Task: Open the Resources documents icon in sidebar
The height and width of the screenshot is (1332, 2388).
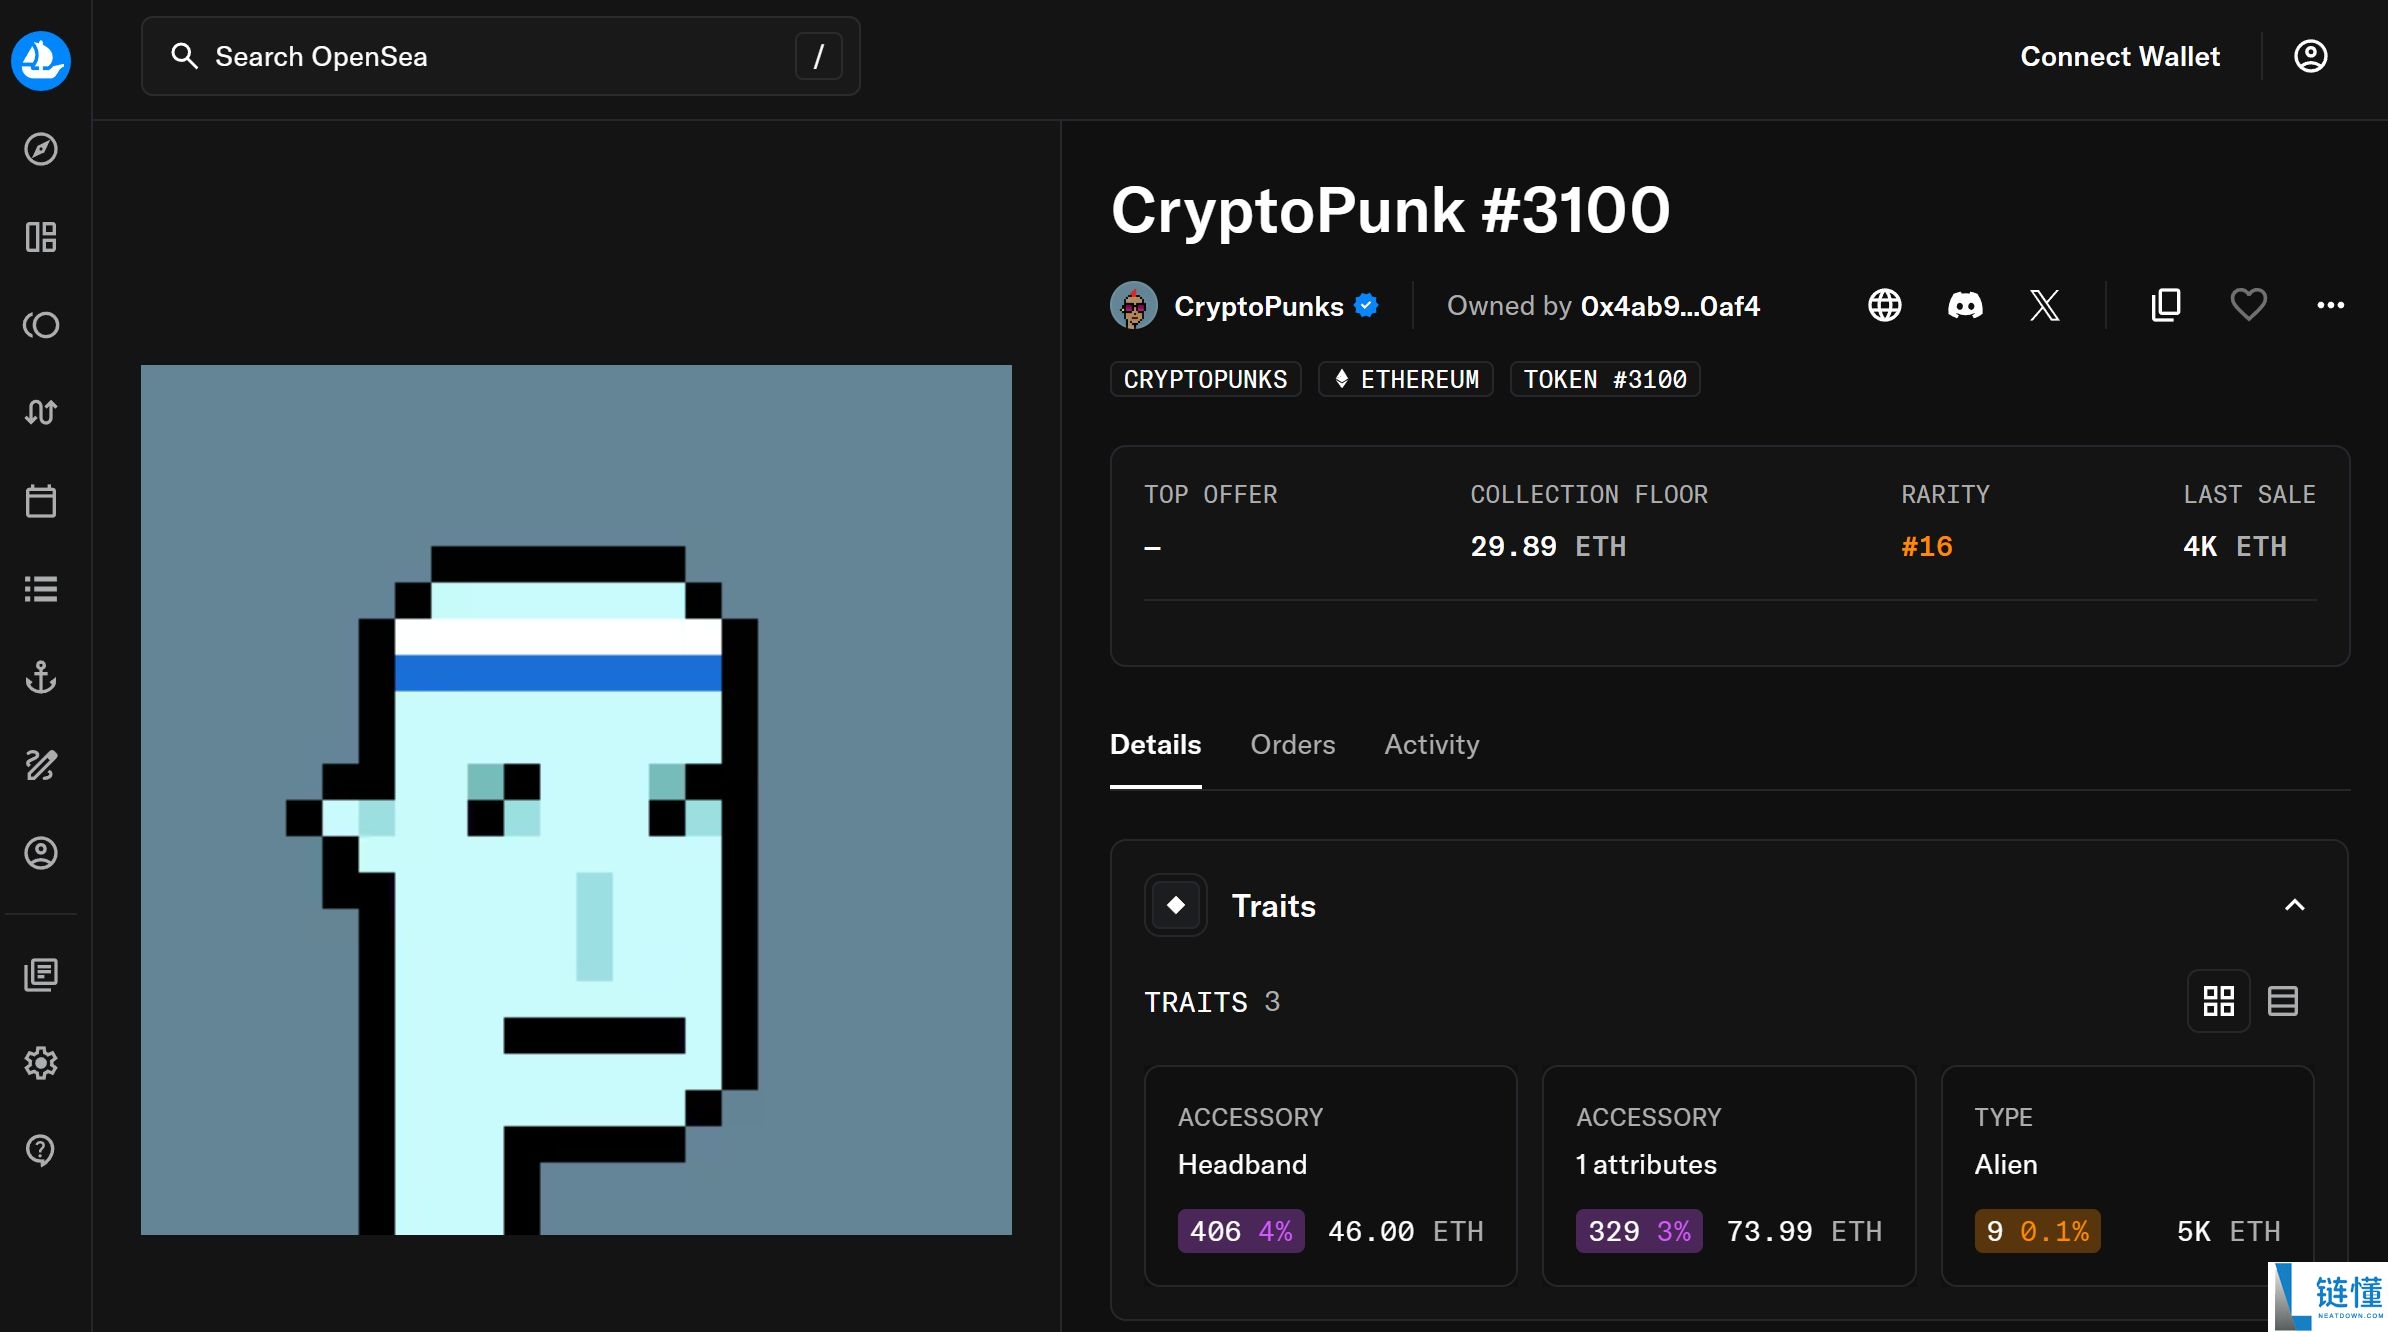Action: pos(41,974)
